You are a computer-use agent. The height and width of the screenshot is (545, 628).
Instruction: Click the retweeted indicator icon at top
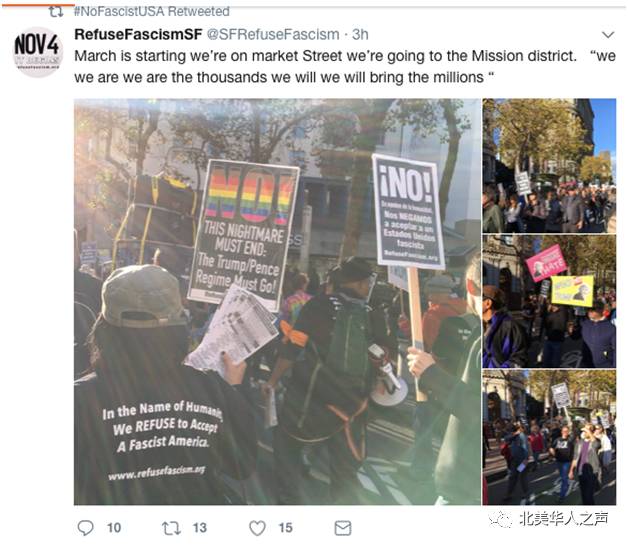coord(56,12)
